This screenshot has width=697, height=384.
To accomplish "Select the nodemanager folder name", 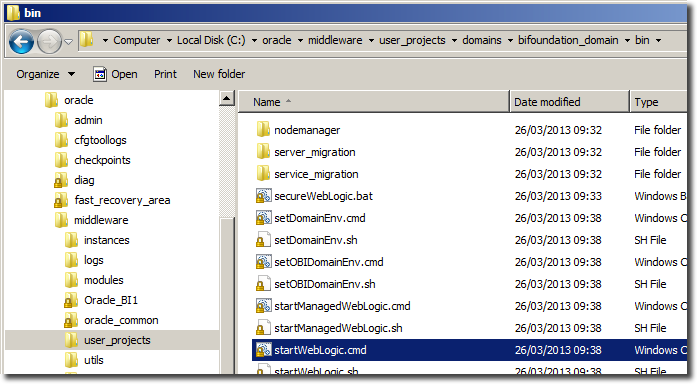I will coord(307,130).
